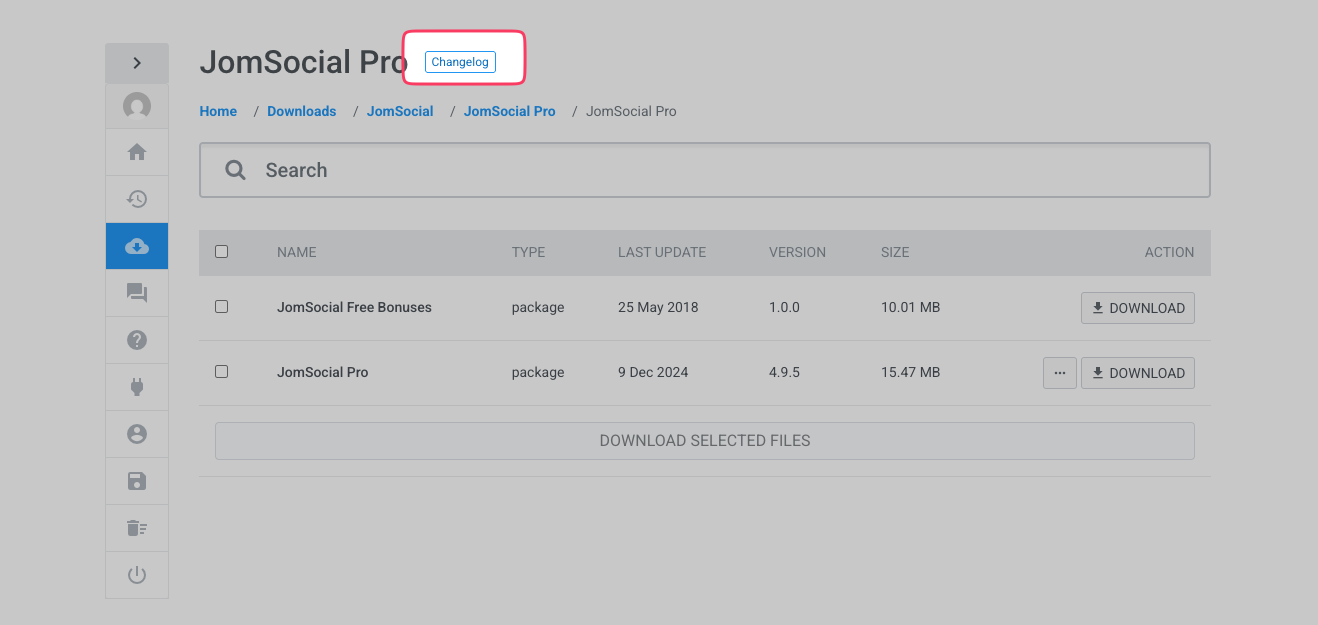The width and height of the screenshot is (1318, 625).
Task: Toggle the select-all checkbox in table header
Action: coord(222,252)
